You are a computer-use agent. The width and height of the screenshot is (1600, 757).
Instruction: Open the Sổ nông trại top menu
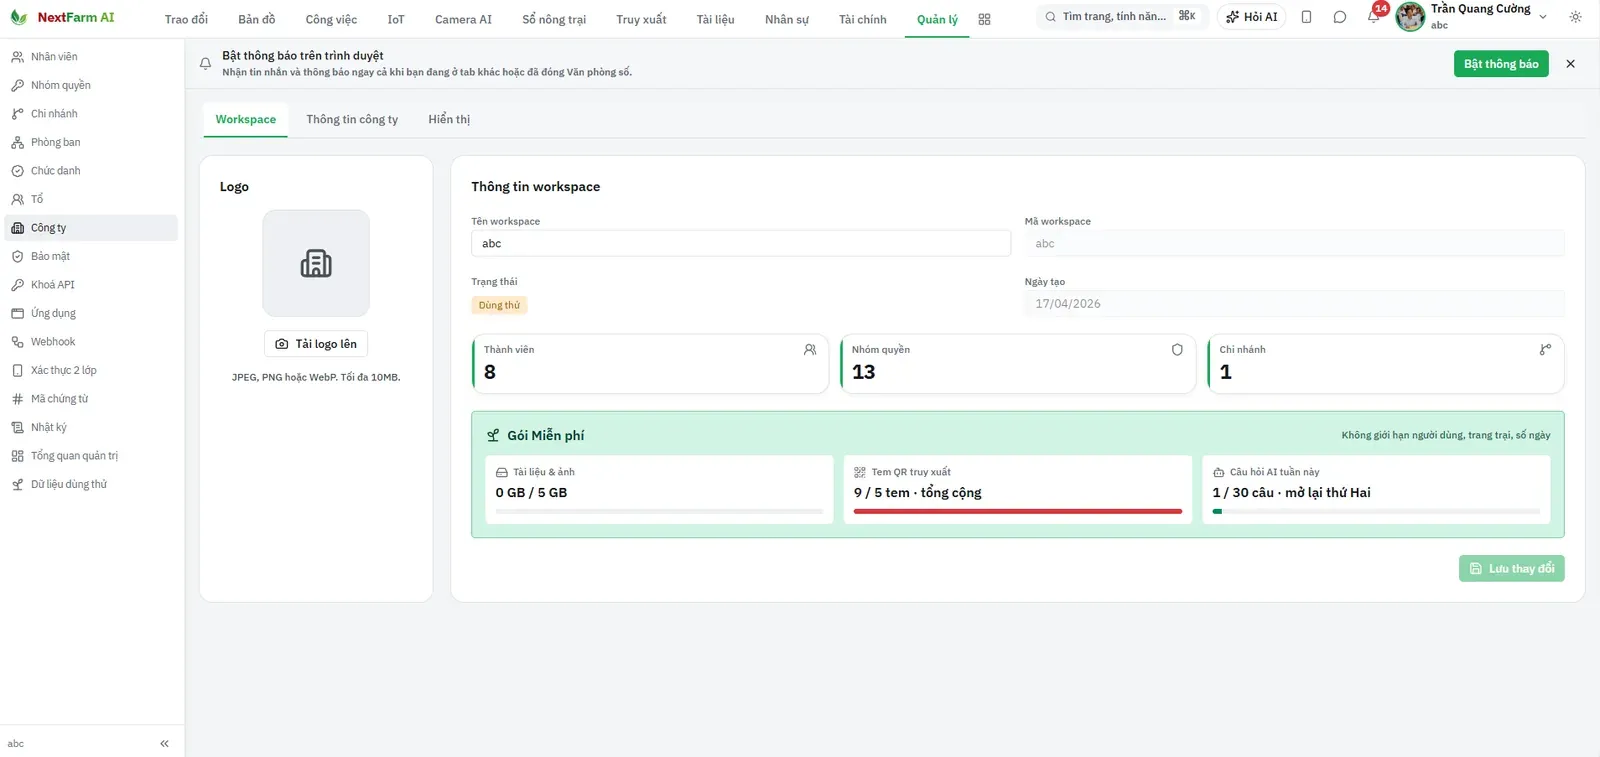[554, 19]
